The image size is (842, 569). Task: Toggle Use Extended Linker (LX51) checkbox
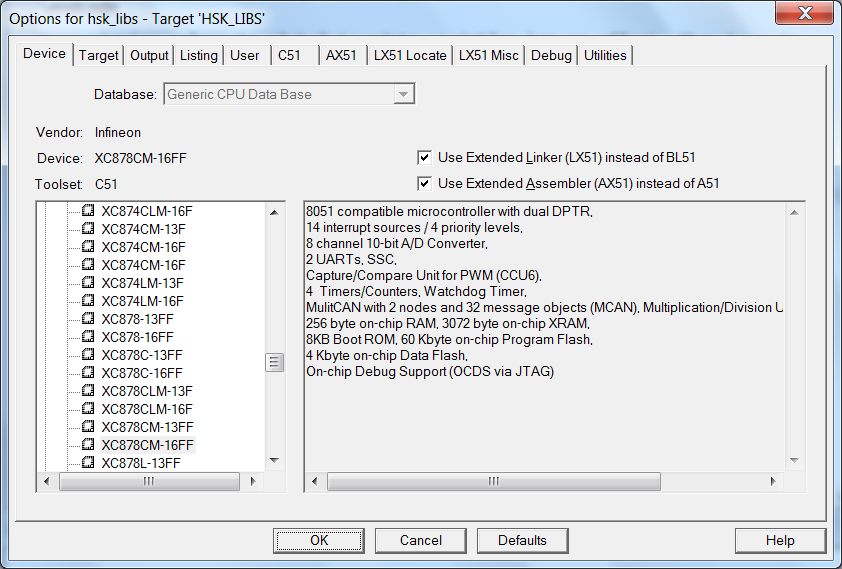point(425,158)
